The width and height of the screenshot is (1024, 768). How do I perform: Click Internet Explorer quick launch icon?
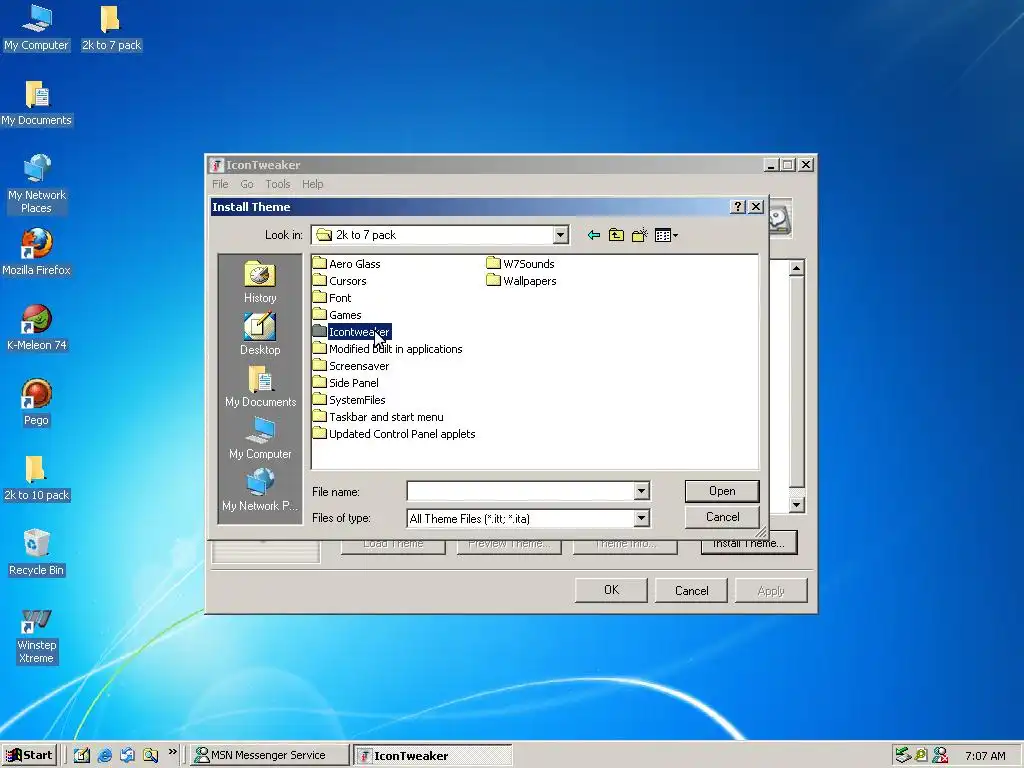click(x=104, y=755)
